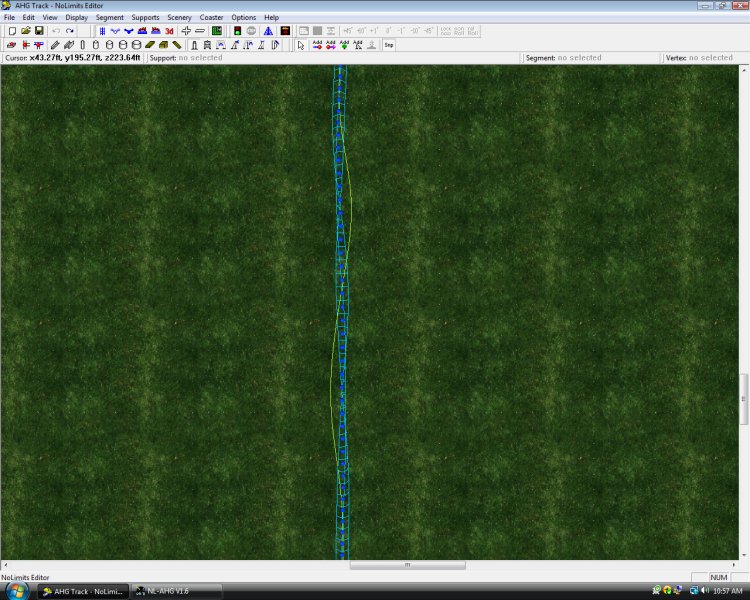Screen dimensions: 750x600
Task: Add vertex before with red-blue Add icon
Action: click(317, 45)
